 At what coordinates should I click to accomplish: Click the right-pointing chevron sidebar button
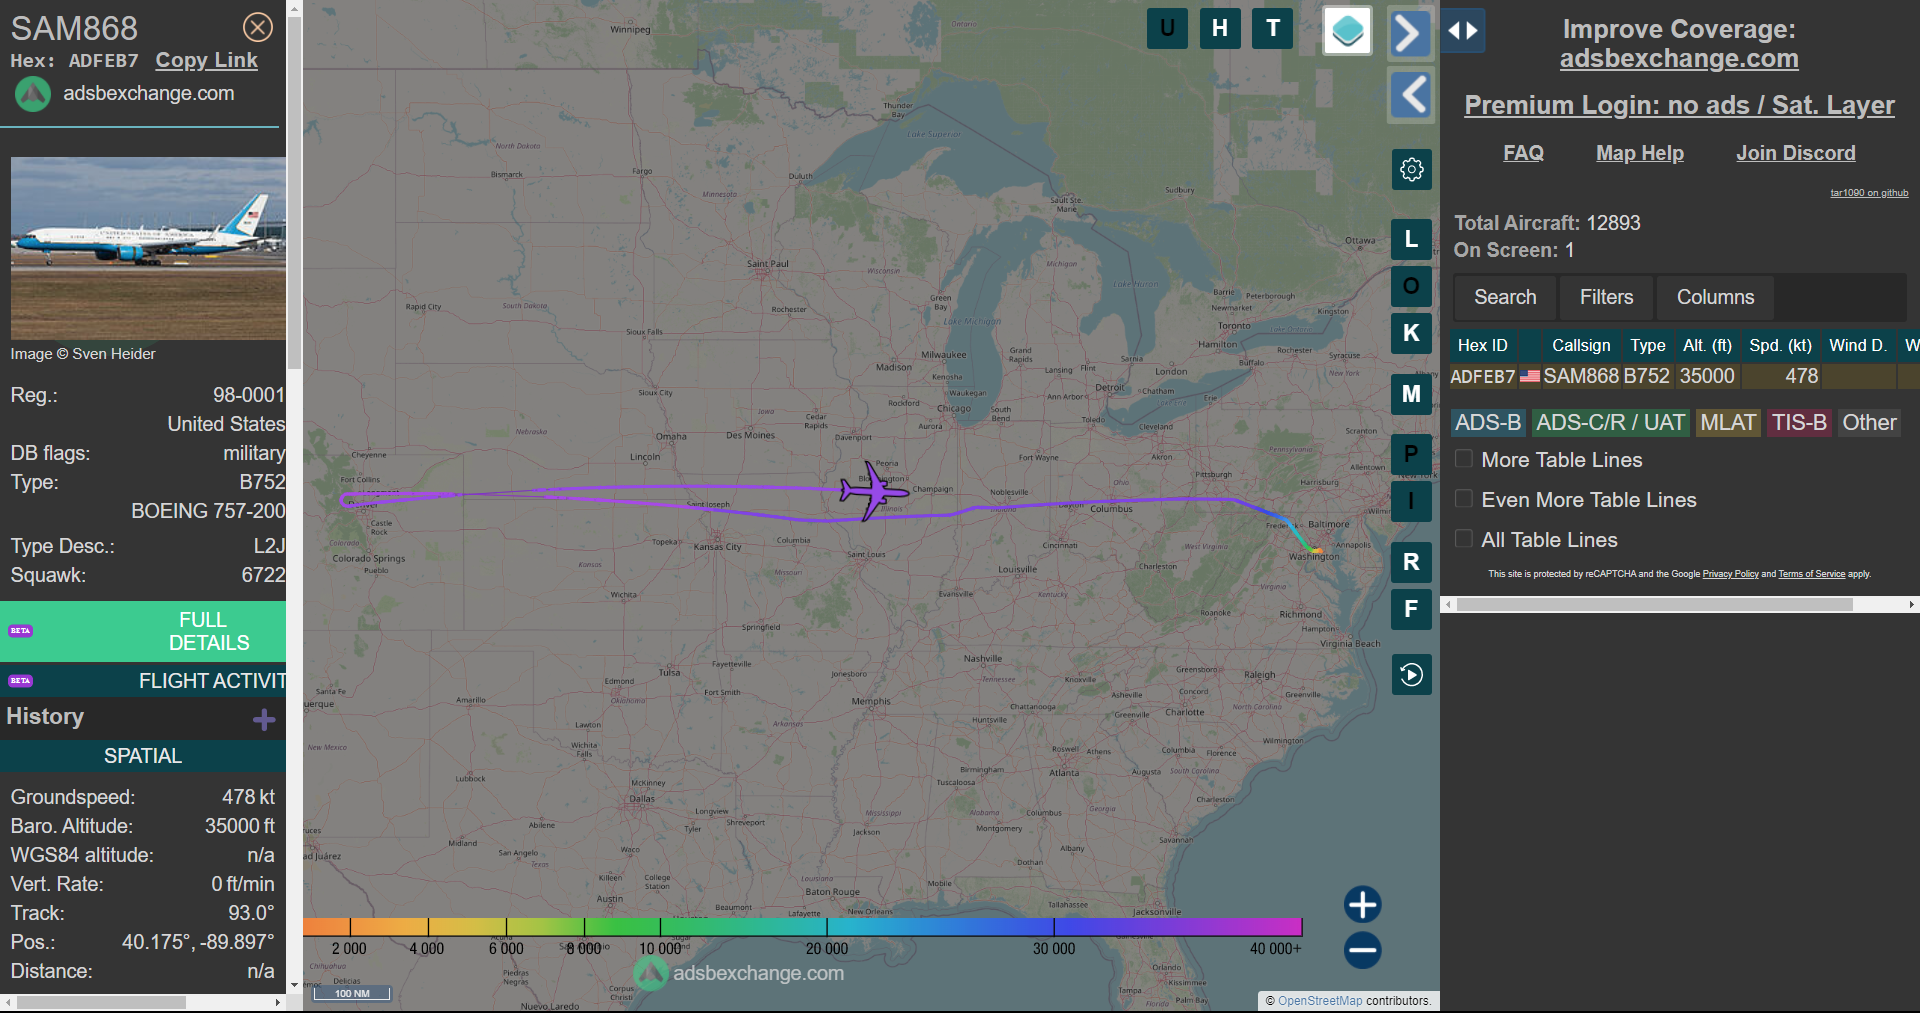coord(1410,33)
